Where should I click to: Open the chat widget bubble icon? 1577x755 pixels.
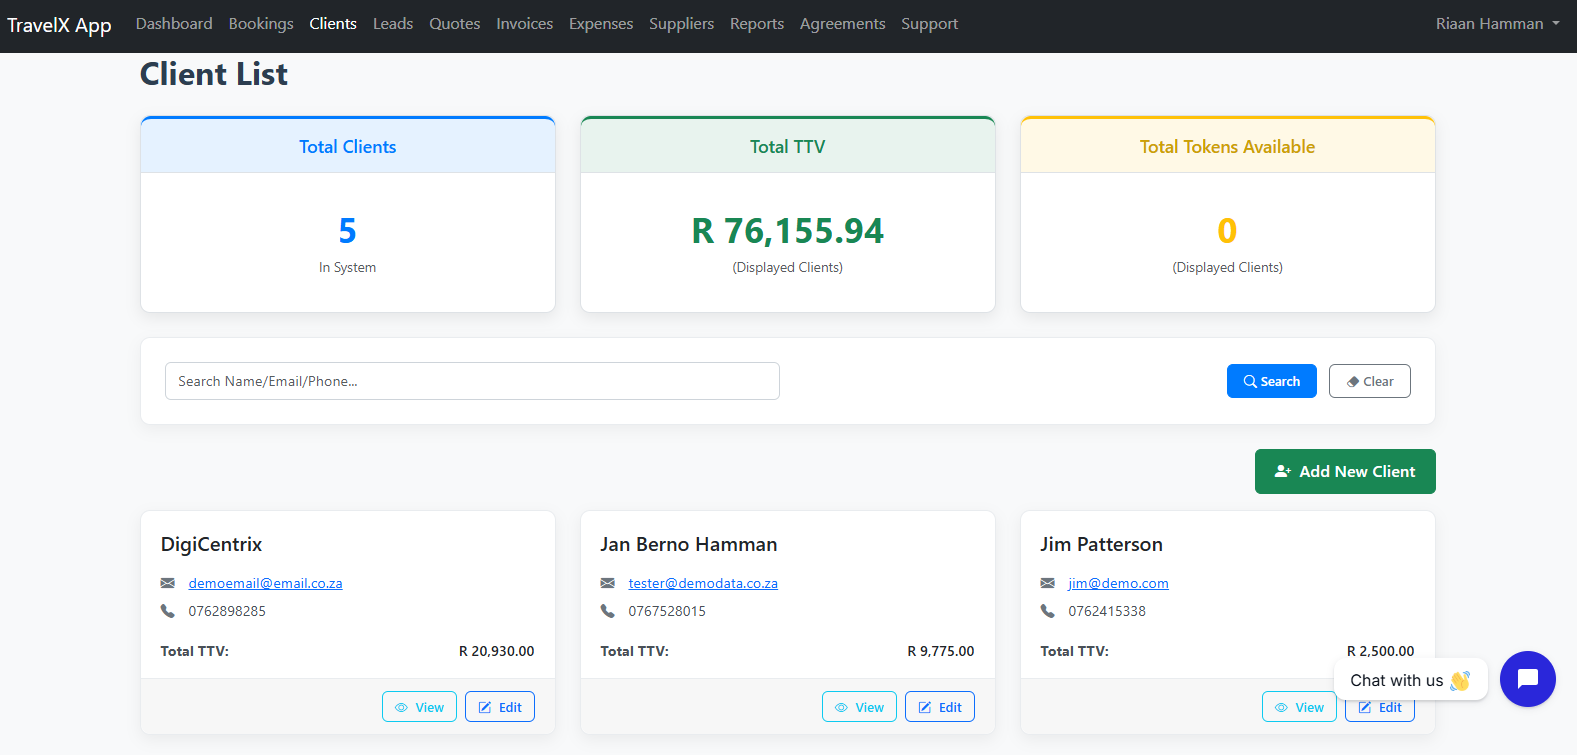(1527, 679)
